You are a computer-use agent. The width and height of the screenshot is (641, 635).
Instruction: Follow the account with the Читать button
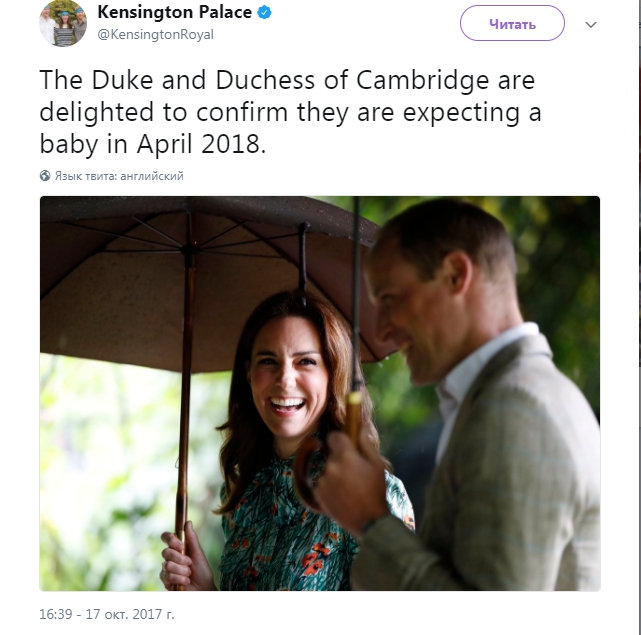coord(512,23)
